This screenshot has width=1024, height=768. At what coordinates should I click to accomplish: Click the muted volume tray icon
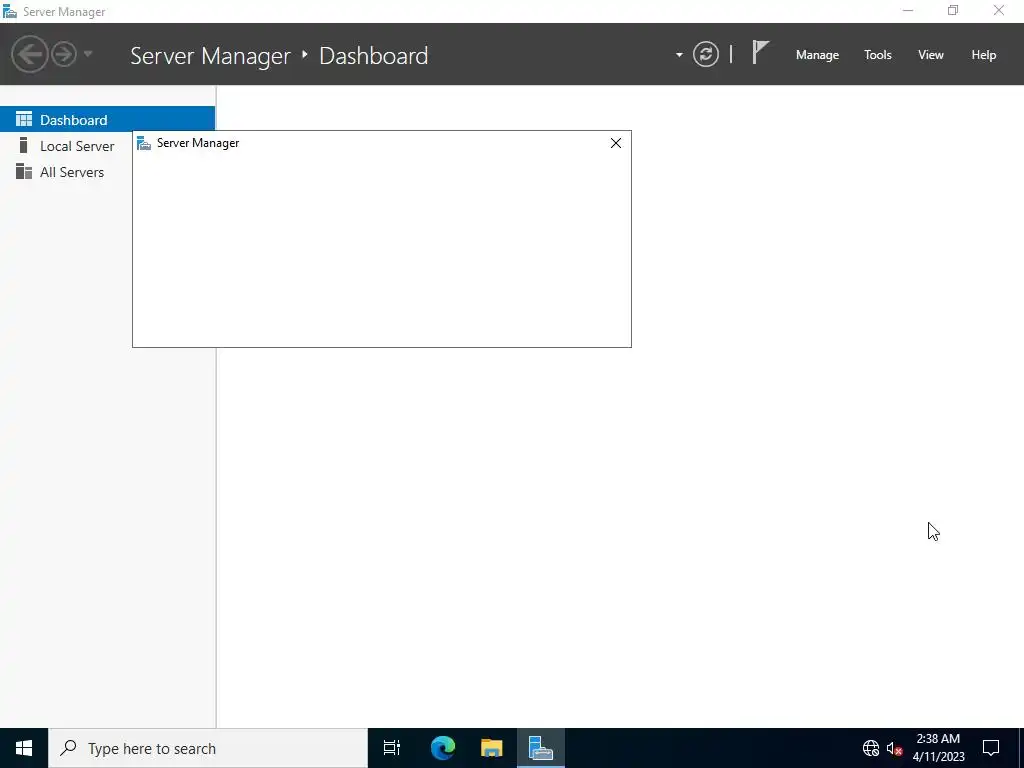[x=894, y=748]
